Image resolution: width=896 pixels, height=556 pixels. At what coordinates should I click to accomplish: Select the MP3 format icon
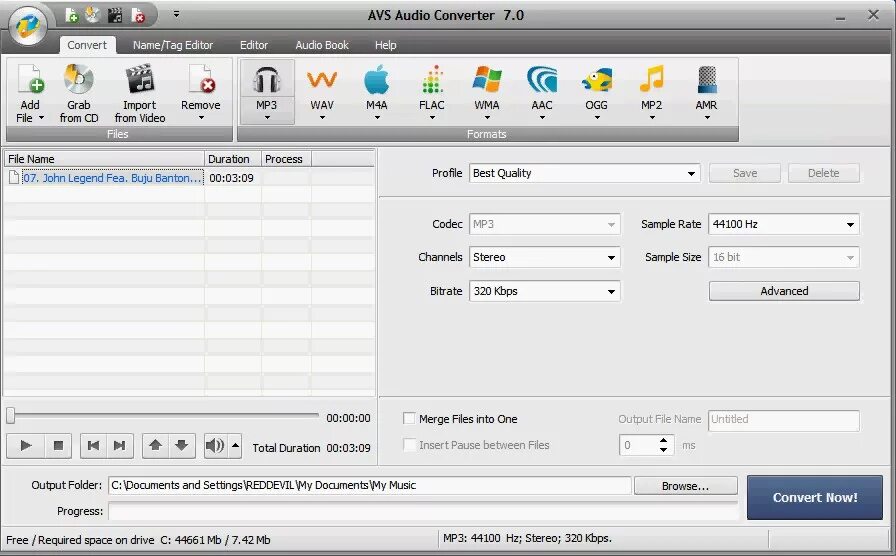(267, 80)
